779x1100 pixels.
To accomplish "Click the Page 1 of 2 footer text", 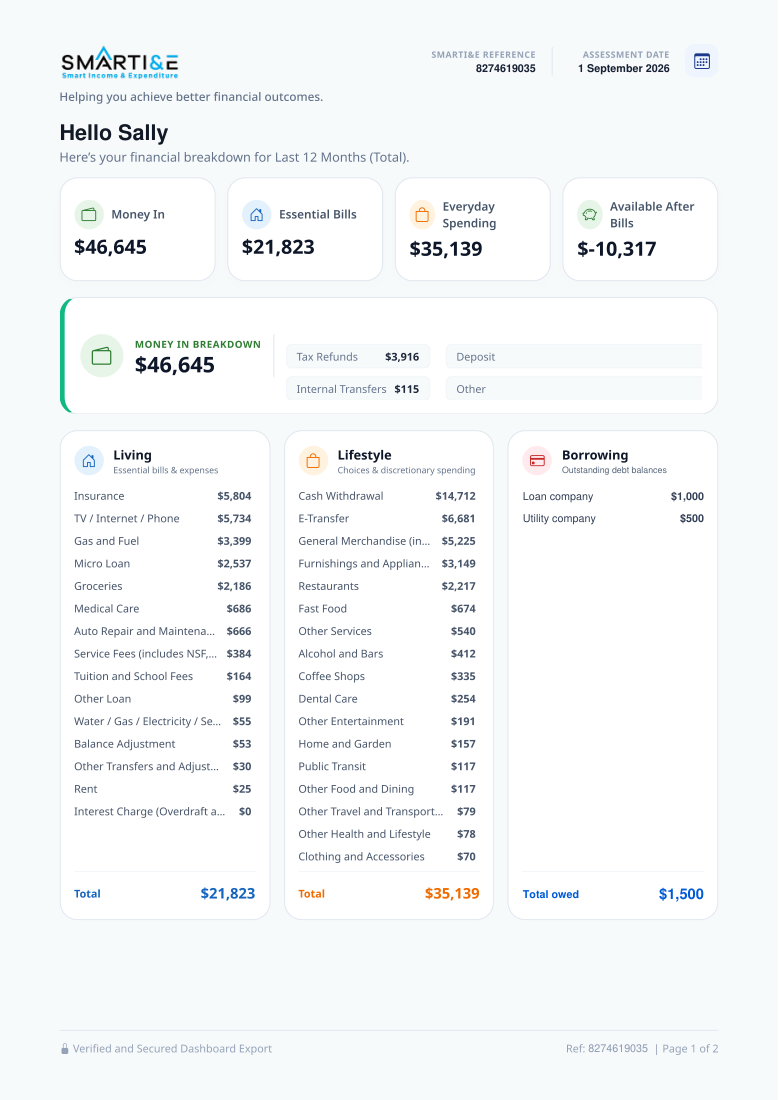I will [x=690, y=1049].
